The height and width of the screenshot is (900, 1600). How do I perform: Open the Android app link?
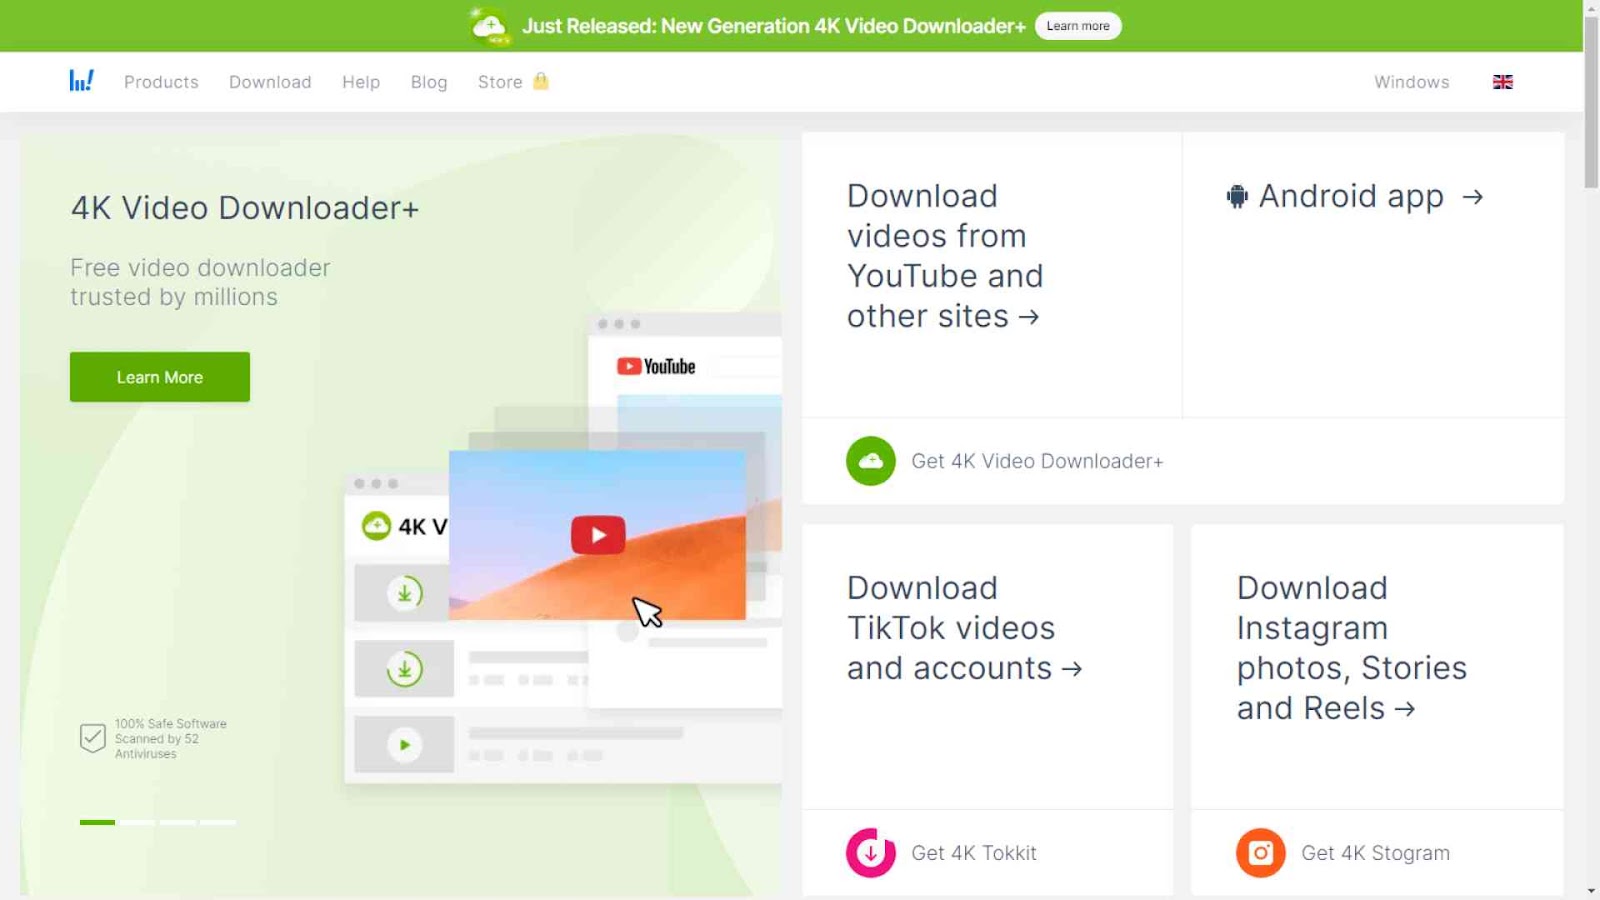coord(1355,196)
